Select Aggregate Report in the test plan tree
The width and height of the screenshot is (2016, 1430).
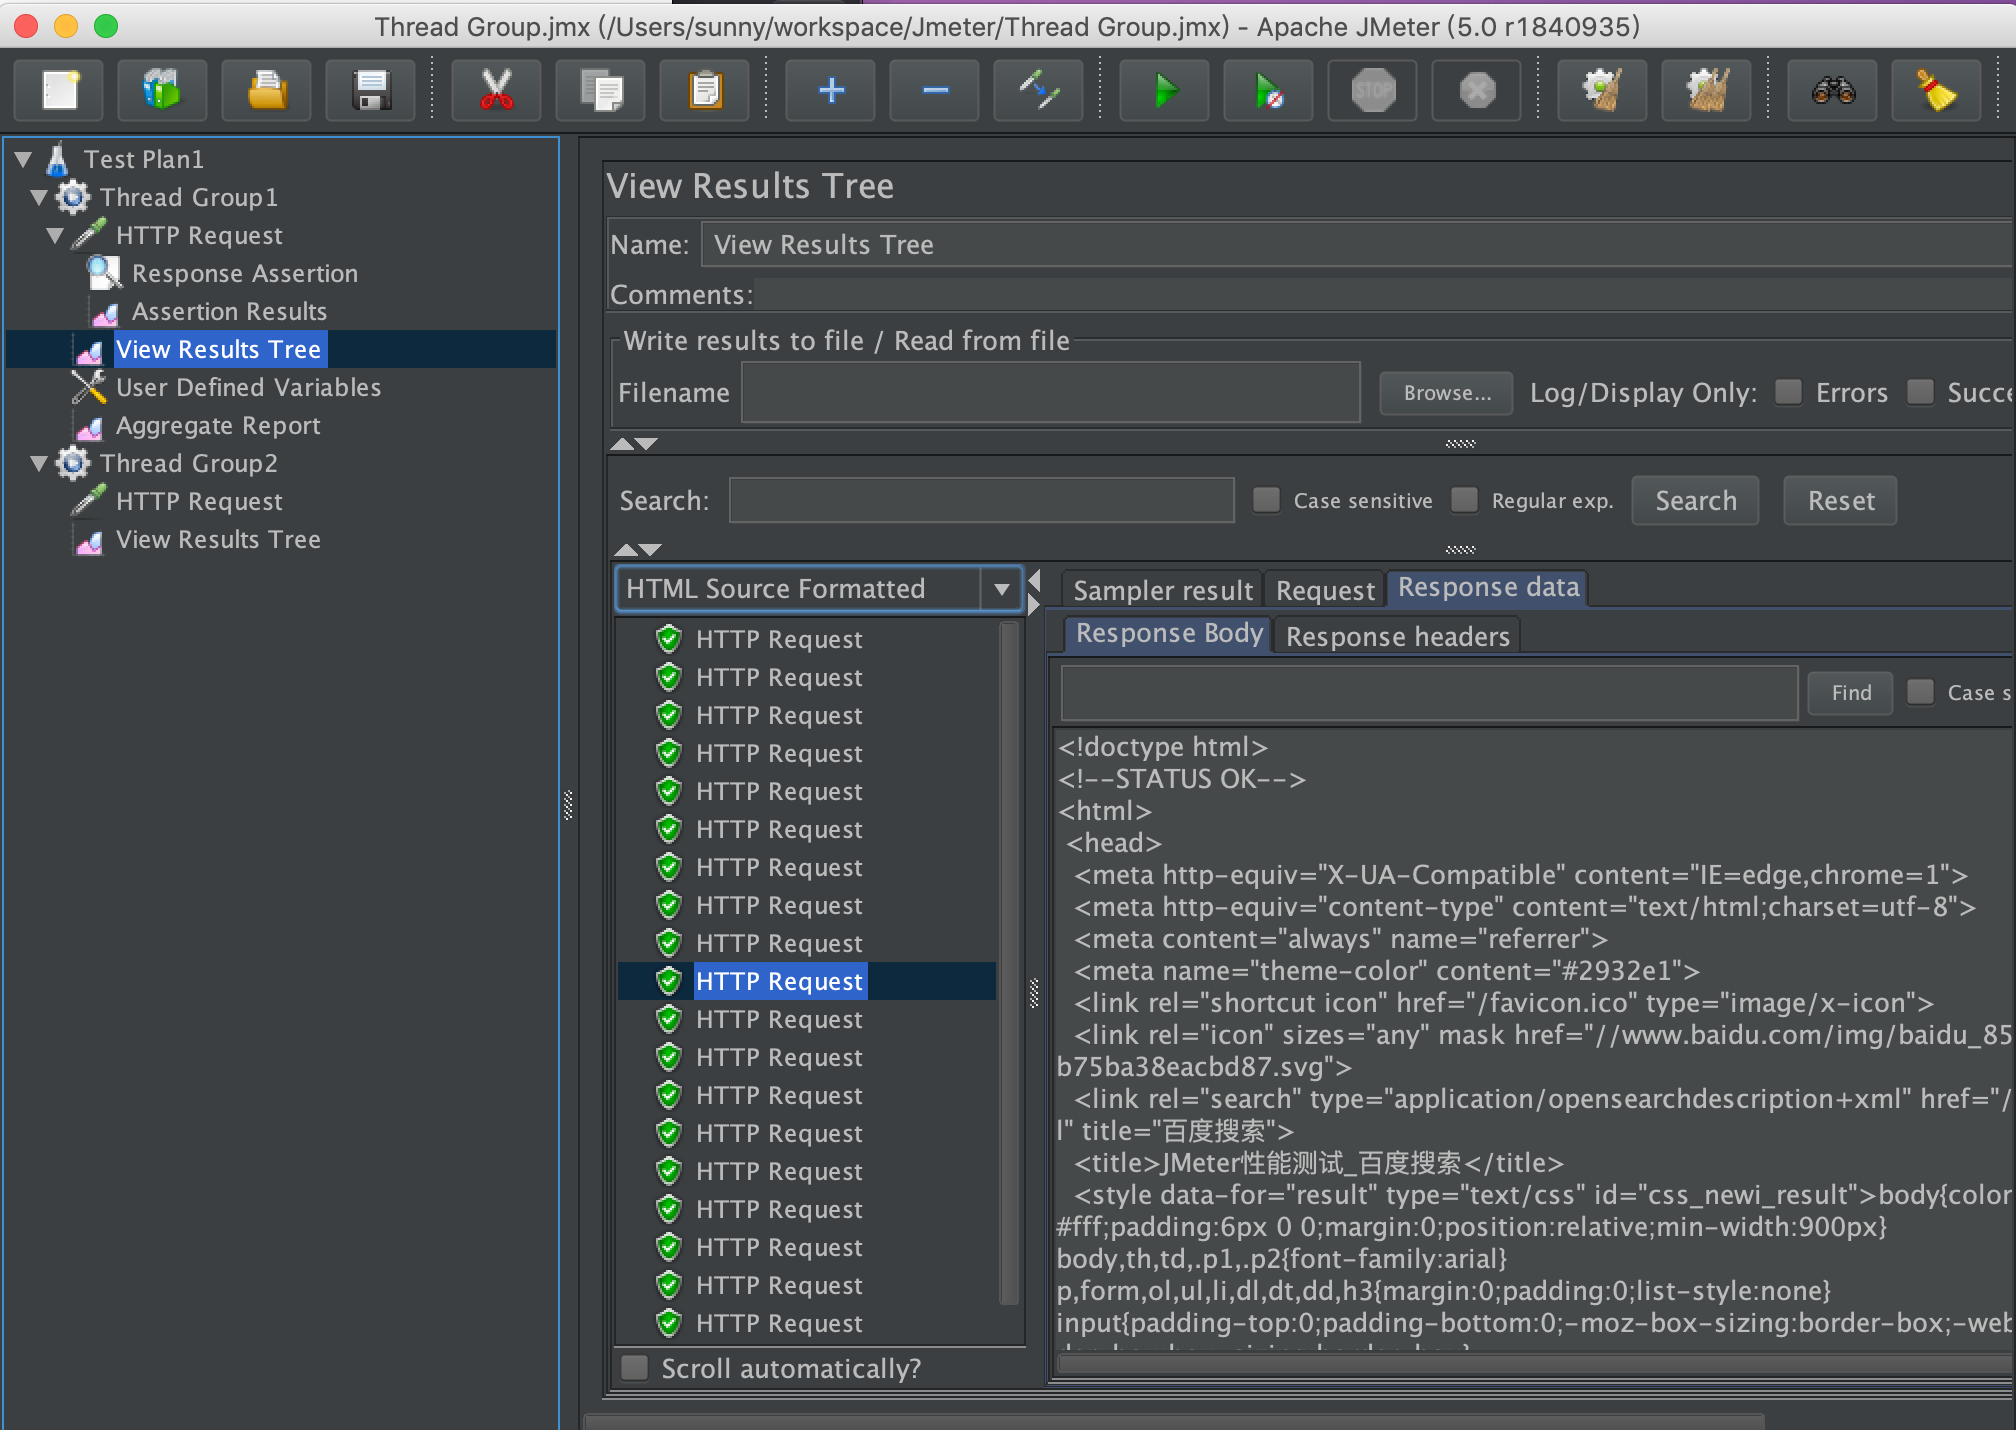coord(217,426)
